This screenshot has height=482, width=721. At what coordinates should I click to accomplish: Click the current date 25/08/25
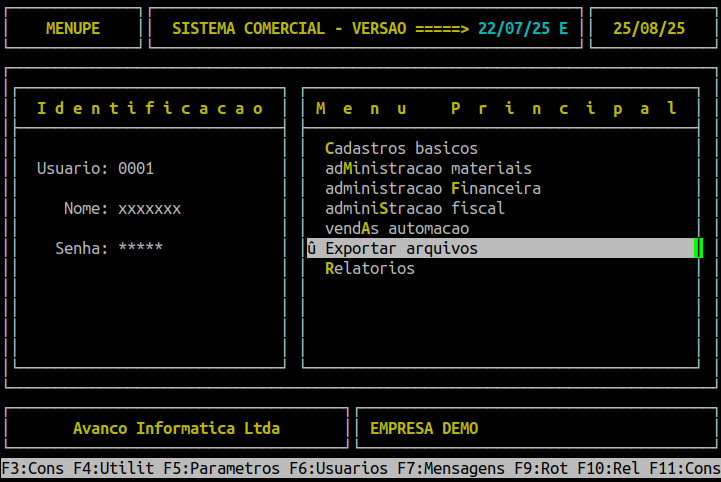pos(649,29)
